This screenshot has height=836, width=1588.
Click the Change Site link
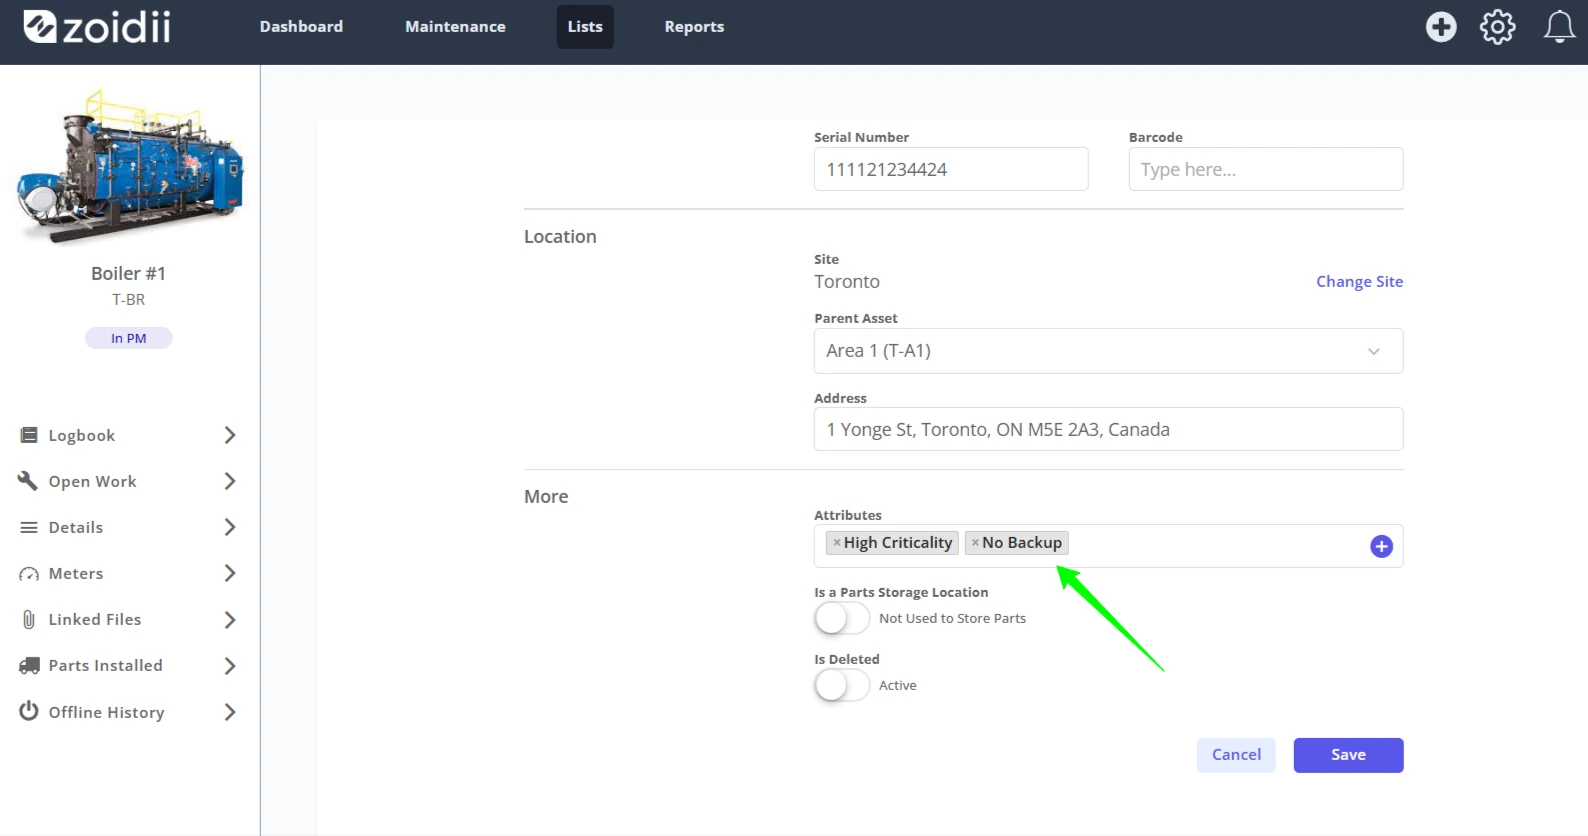click(x=1359, y=282)
